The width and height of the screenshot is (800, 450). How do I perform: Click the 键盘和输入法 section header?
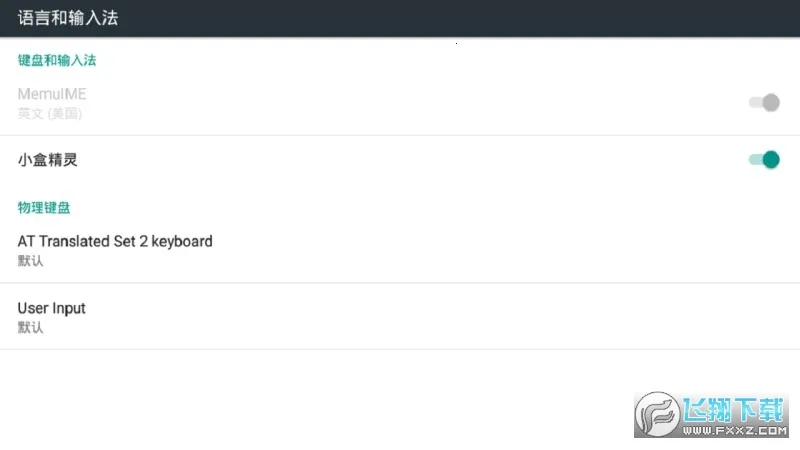tap(57, 60)
